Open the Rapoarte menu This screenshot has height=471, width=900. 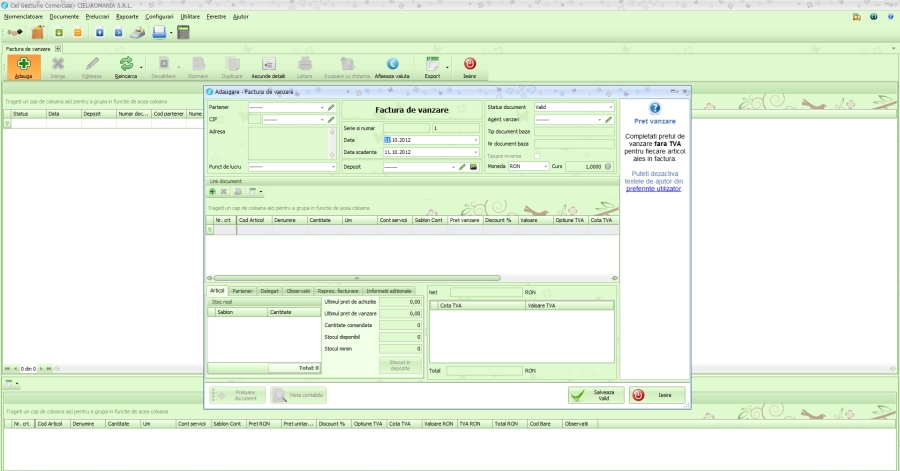tap(127, 17)
